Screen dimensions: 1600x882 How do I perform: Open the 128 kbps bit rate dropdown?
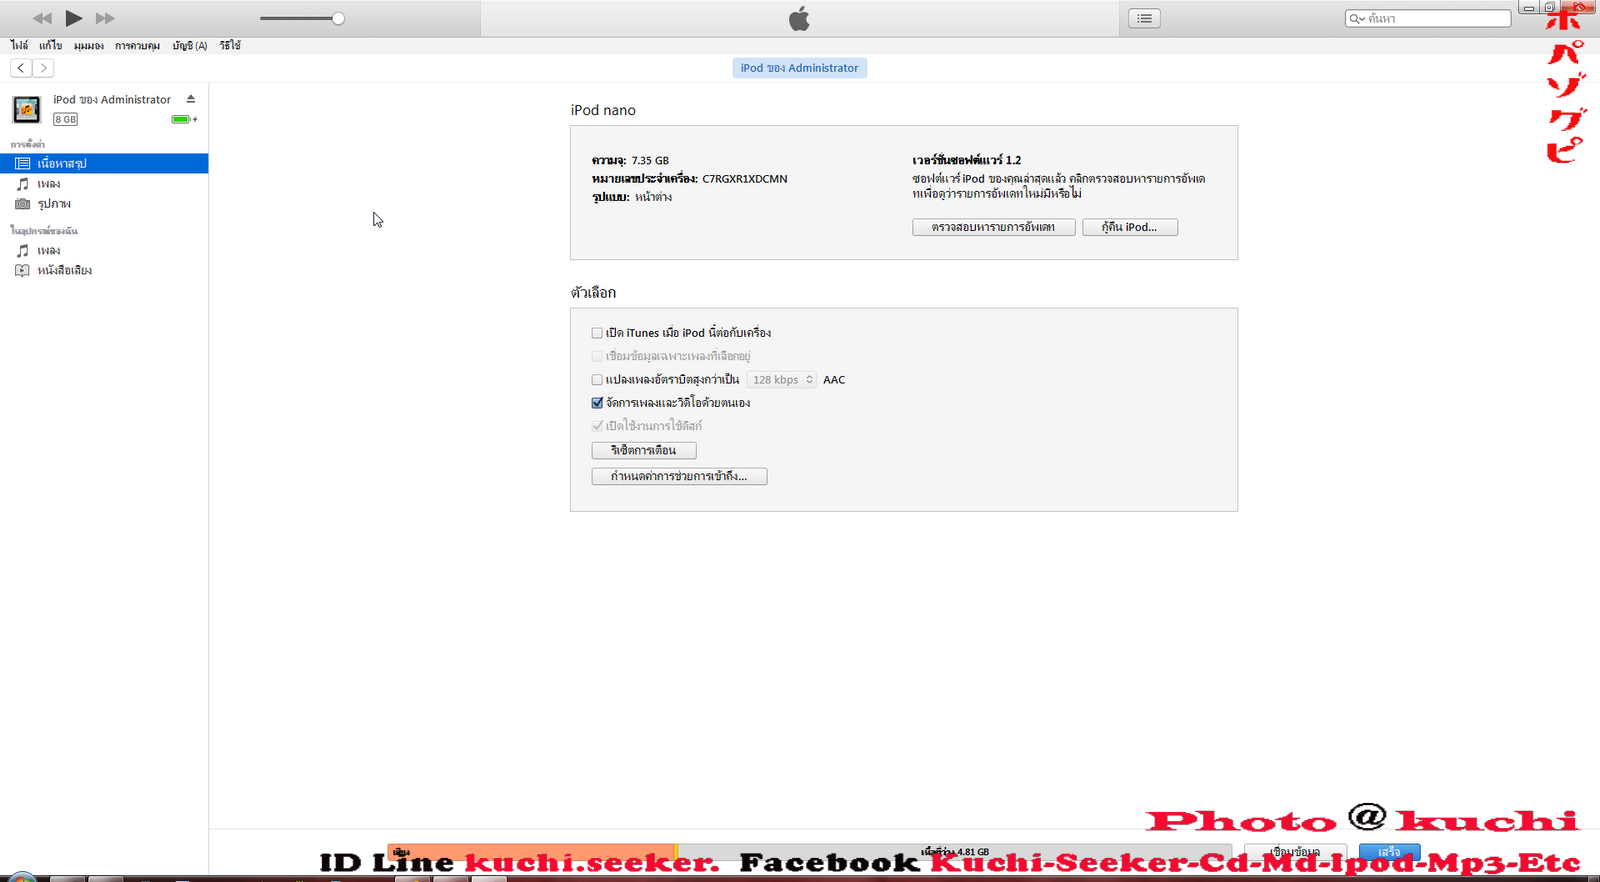(782, 380)
